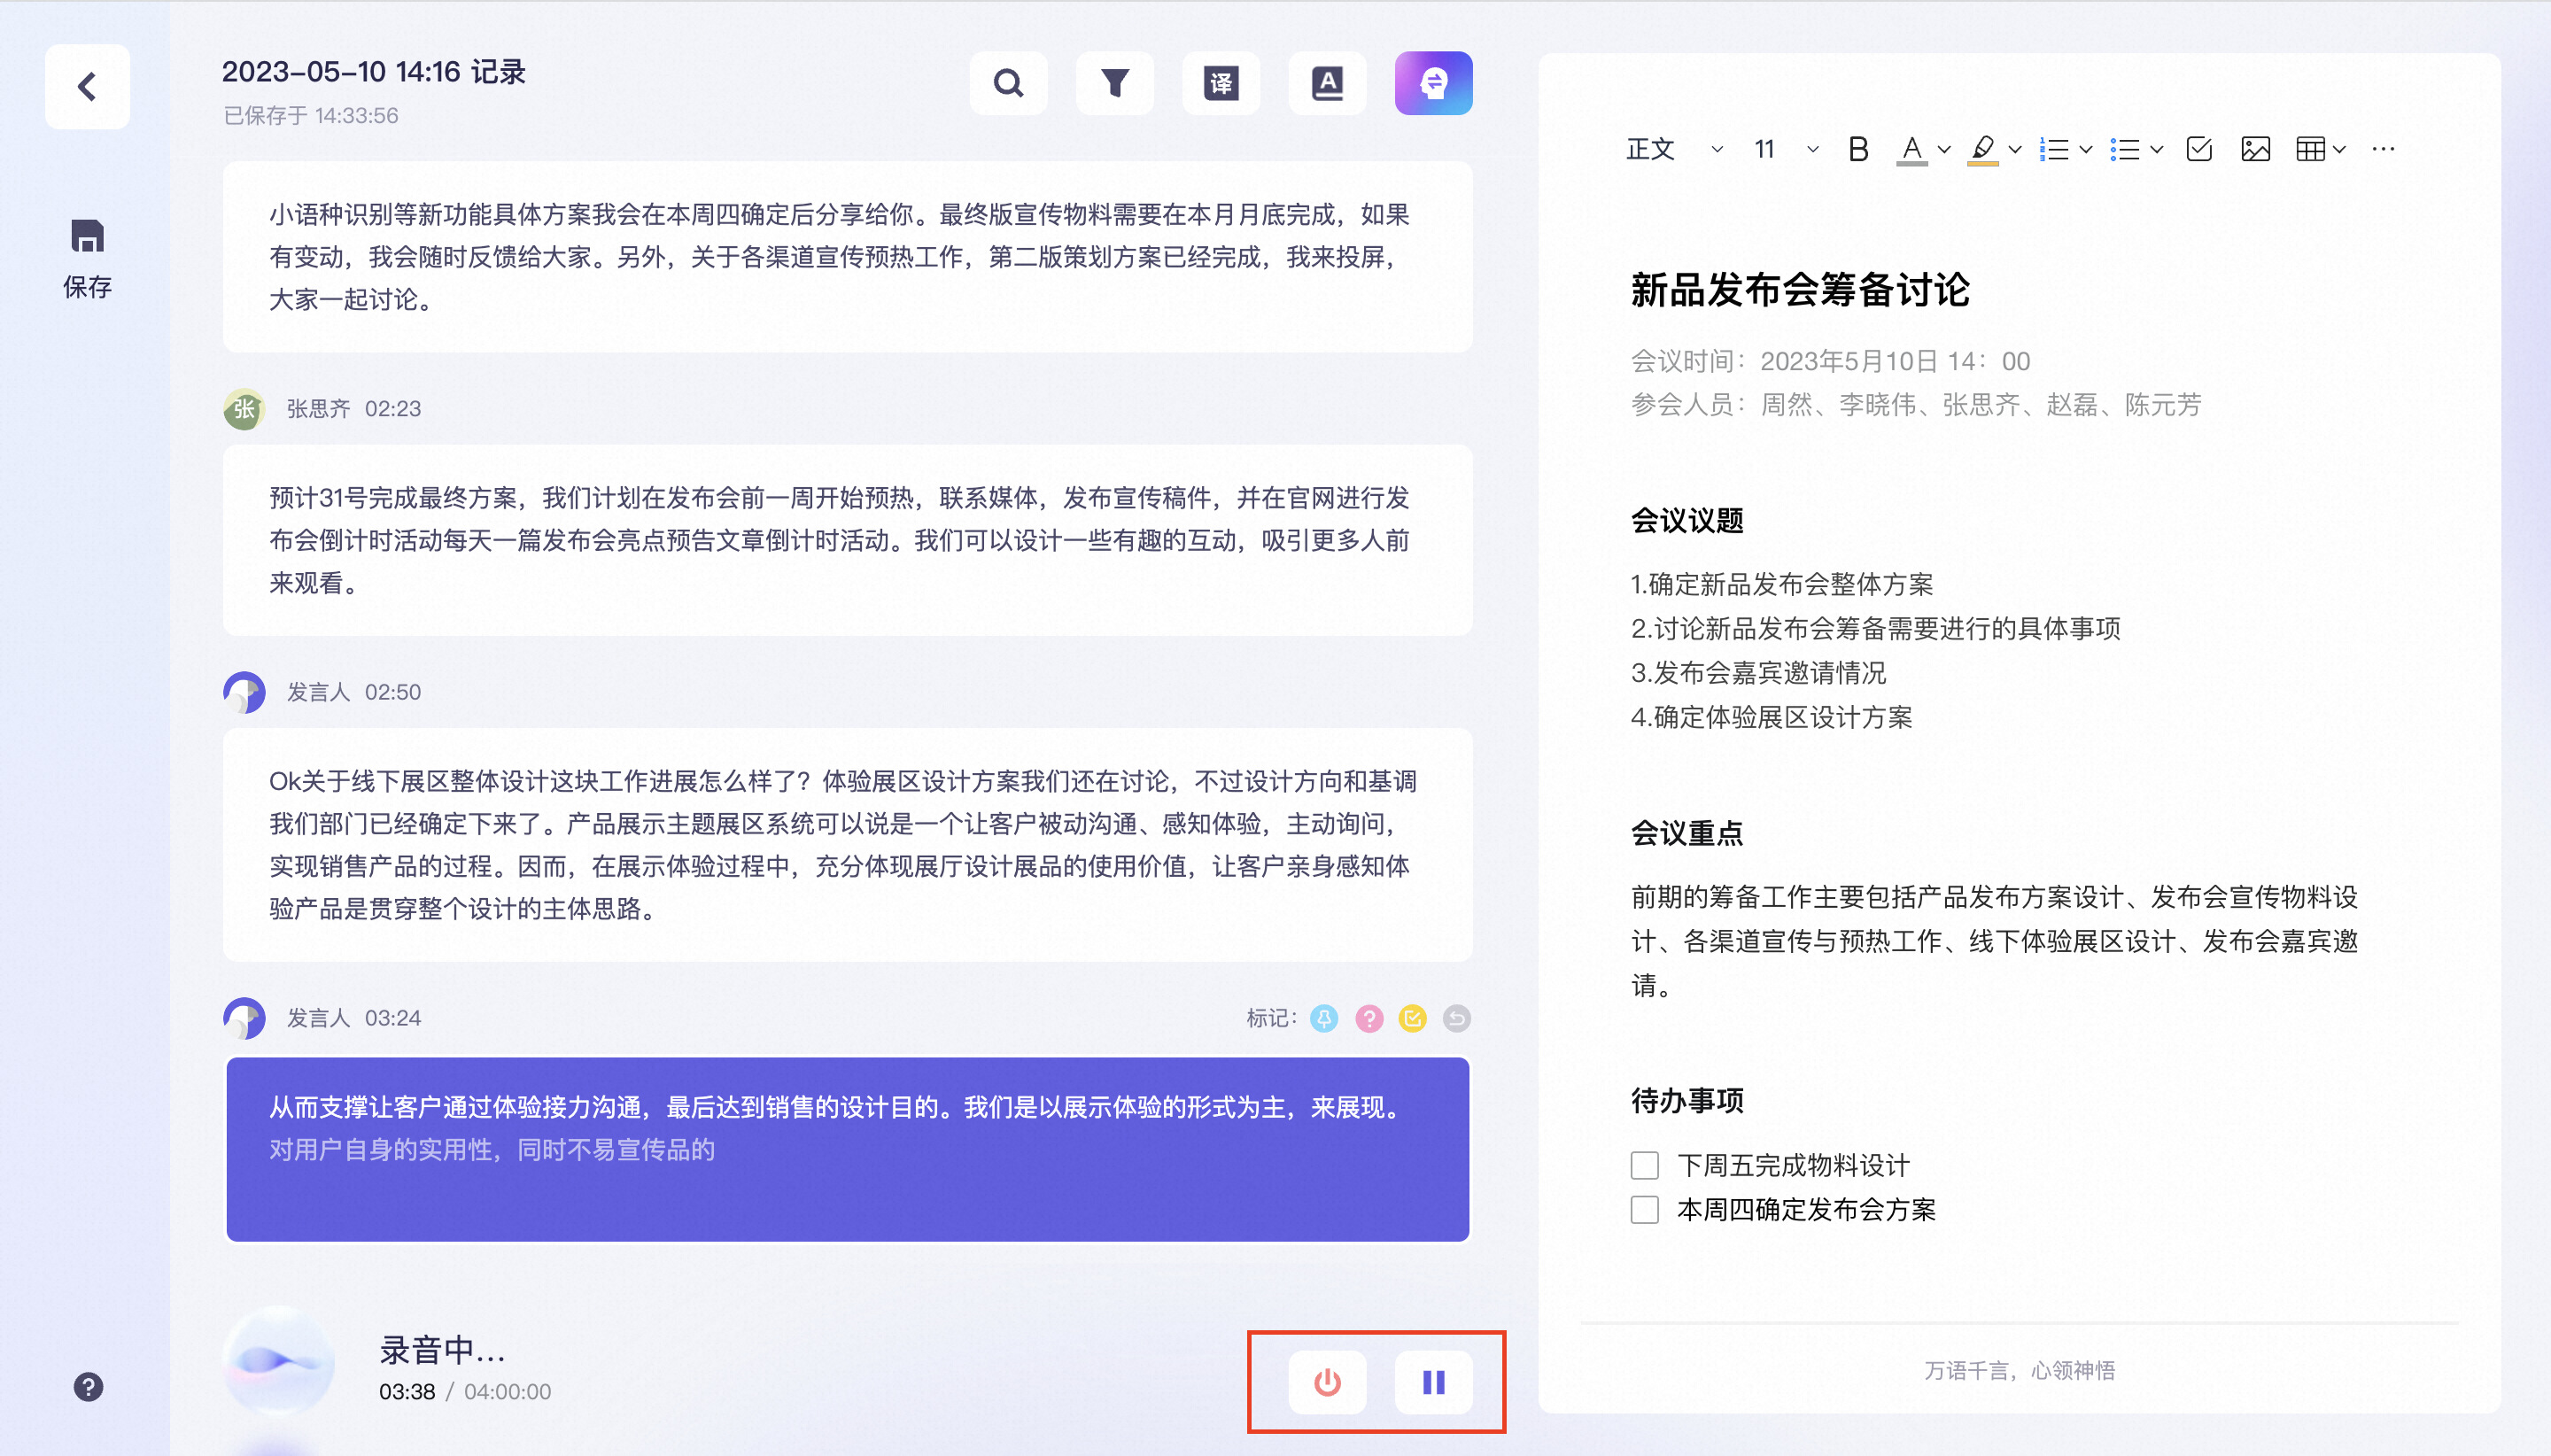Click speaker name 张思齐
Viewport: 2551px width, 1456px height.
(318, 409)
